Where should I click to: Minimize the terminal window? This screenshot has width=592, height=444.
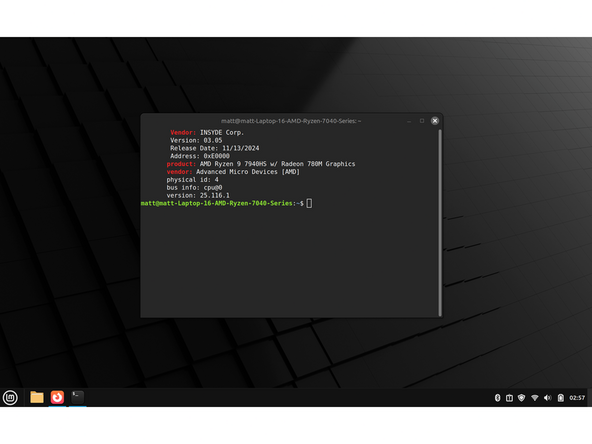409,121
